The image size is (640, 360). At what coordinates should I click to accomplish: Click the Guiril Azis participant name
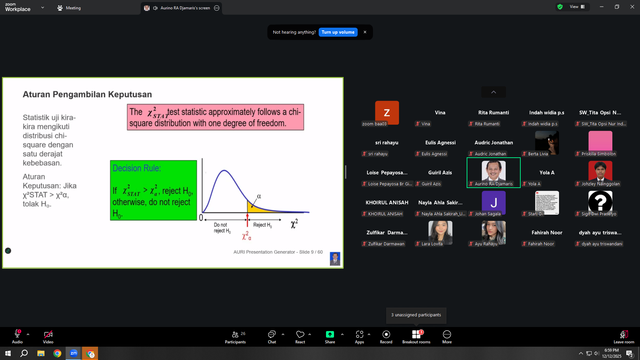click(x=440, y=173)
